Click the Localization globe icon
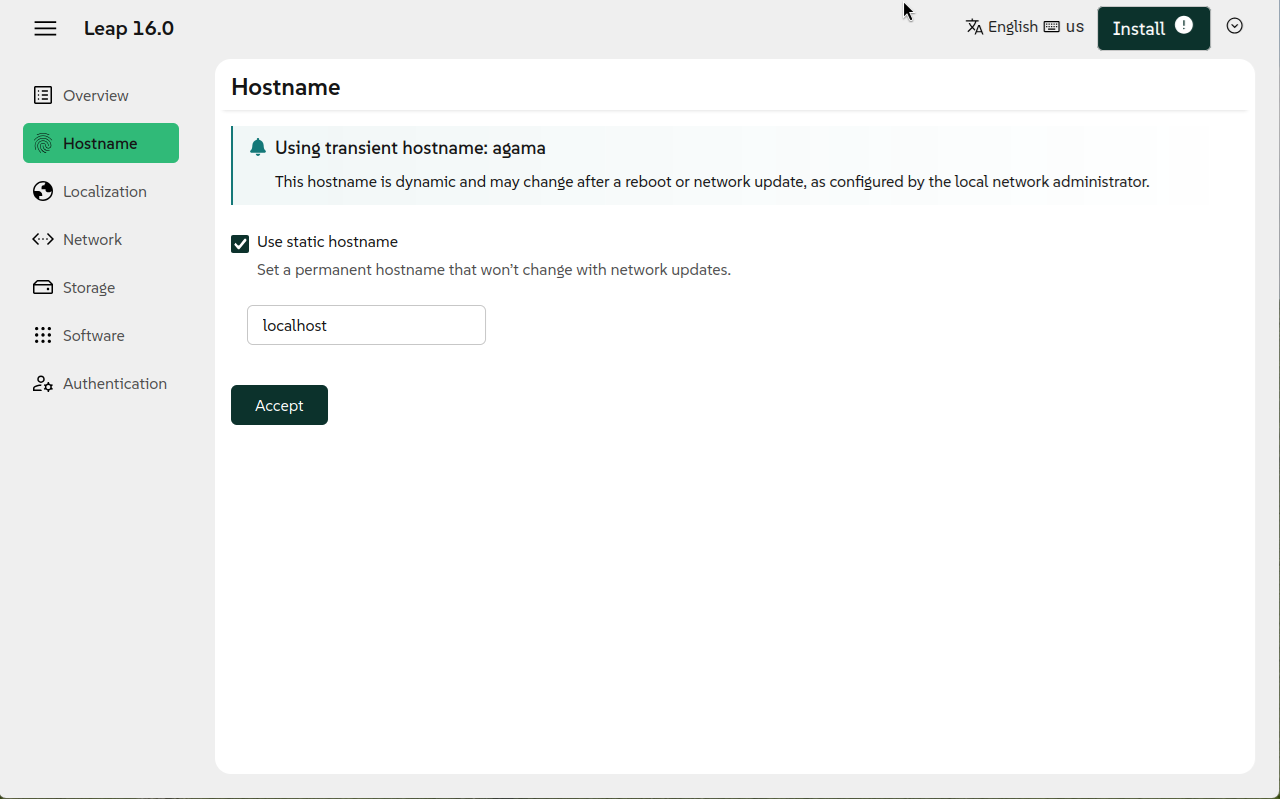This screenshot has height=799, width=1280. pyautogui.click(x=43, y=191)
